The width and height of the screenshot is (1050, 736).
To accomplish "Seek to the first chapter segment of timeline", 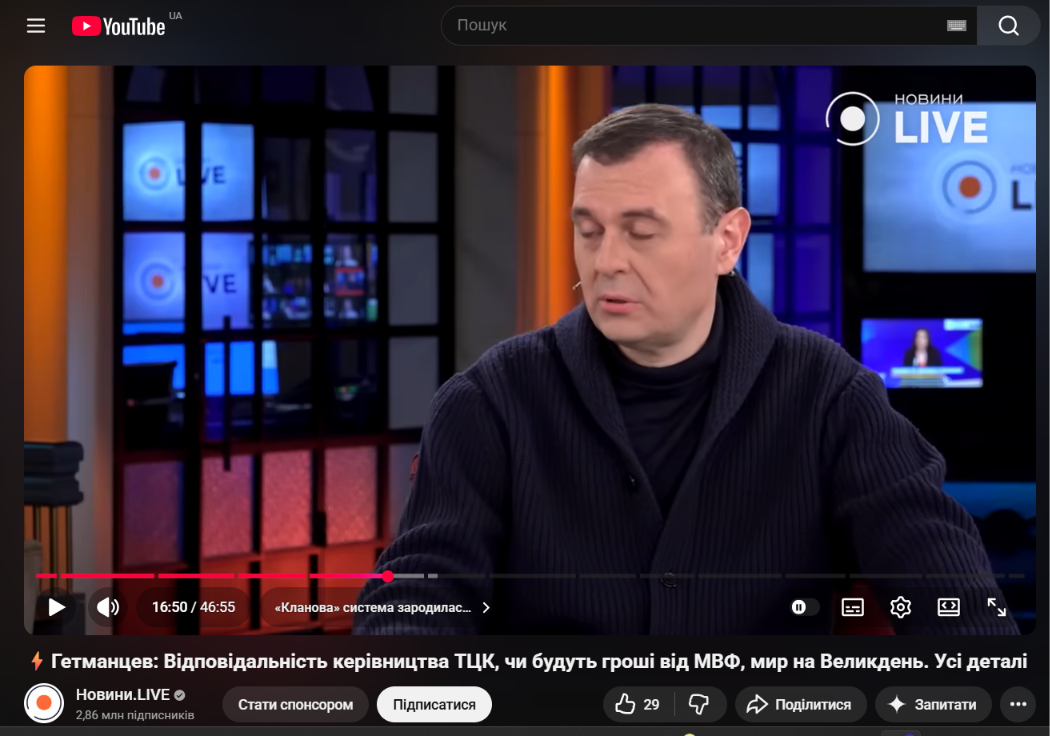I will click(46, 576).
